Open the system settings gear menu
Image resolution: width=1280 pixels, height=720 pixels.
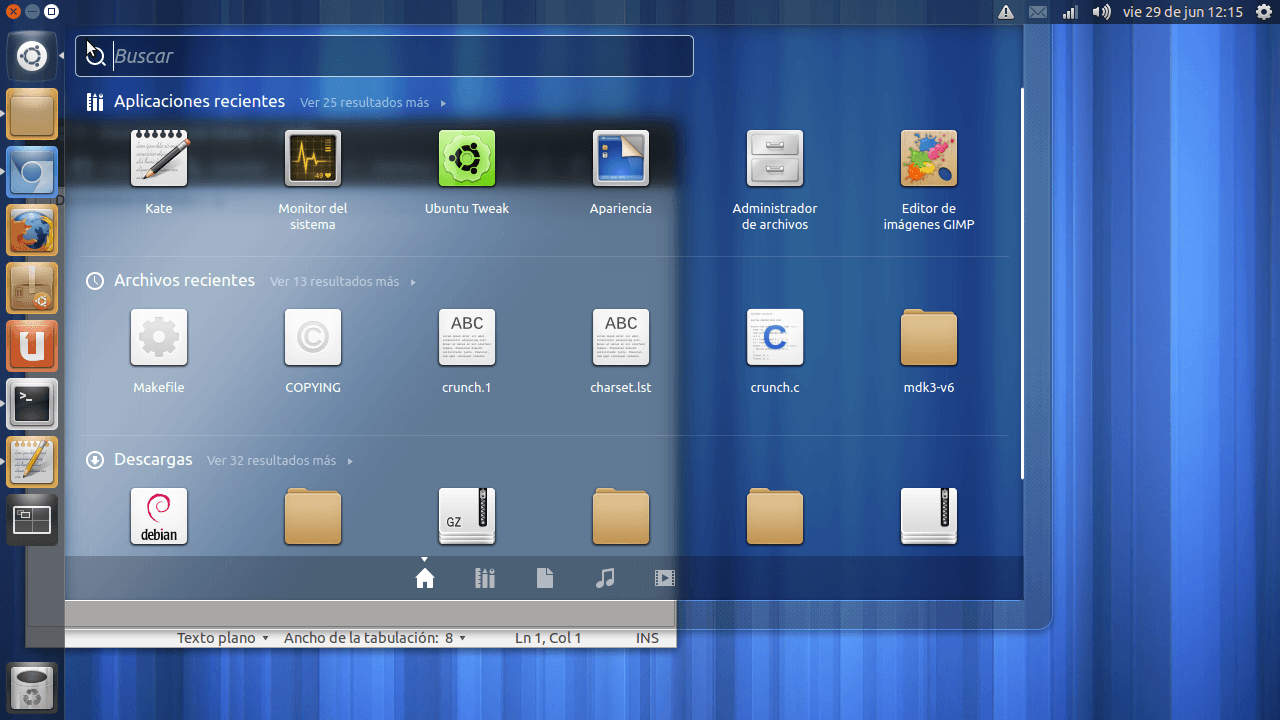point(1263,12)
